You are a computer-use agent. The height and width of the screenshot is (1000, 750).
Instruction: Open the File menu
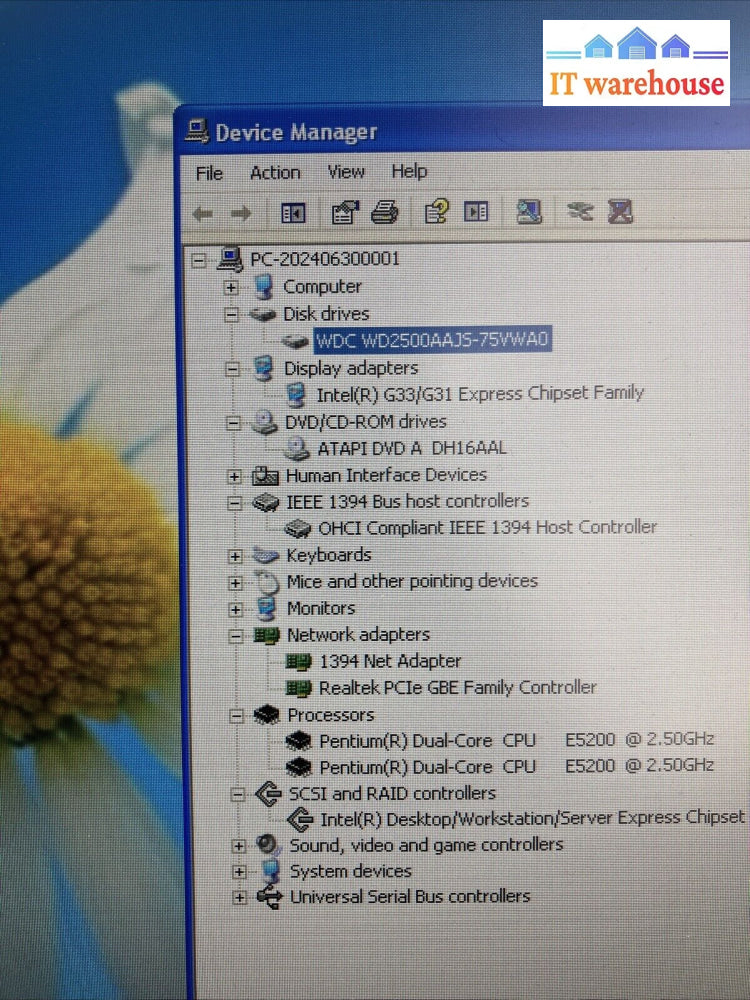point(209,173)
